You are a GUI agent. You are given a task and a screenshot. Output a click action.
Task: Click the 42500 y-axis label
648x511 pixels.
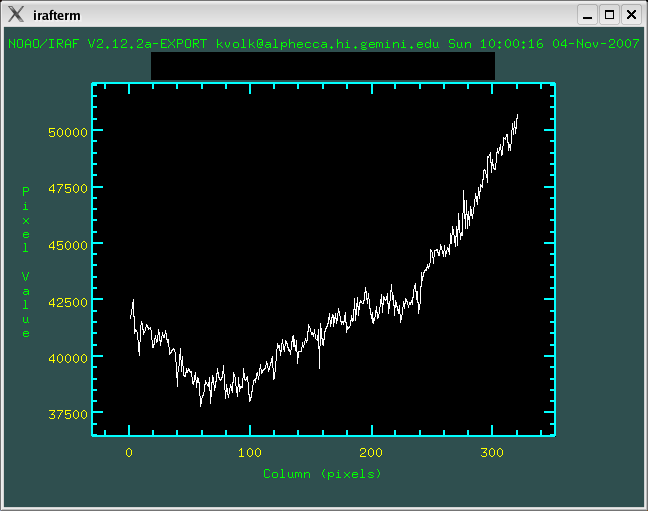coord(68,302)
